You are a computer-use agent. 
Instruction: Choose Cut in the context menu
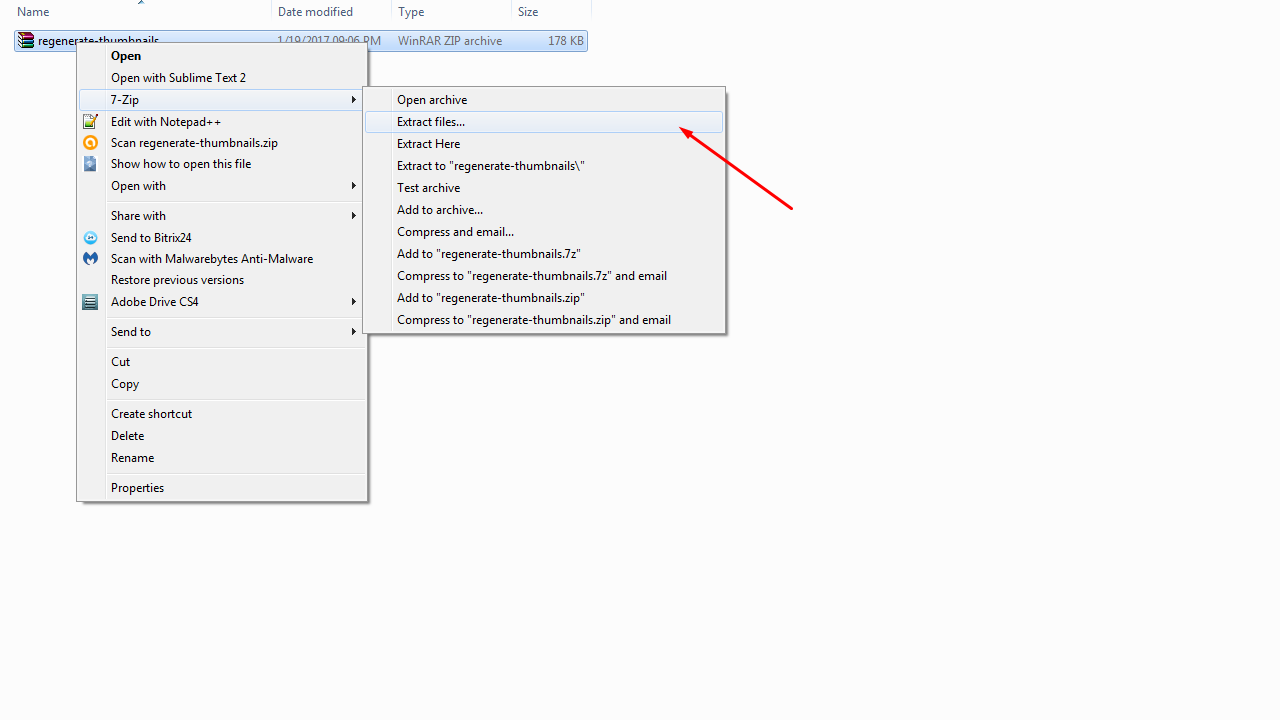tap(222, 362)
